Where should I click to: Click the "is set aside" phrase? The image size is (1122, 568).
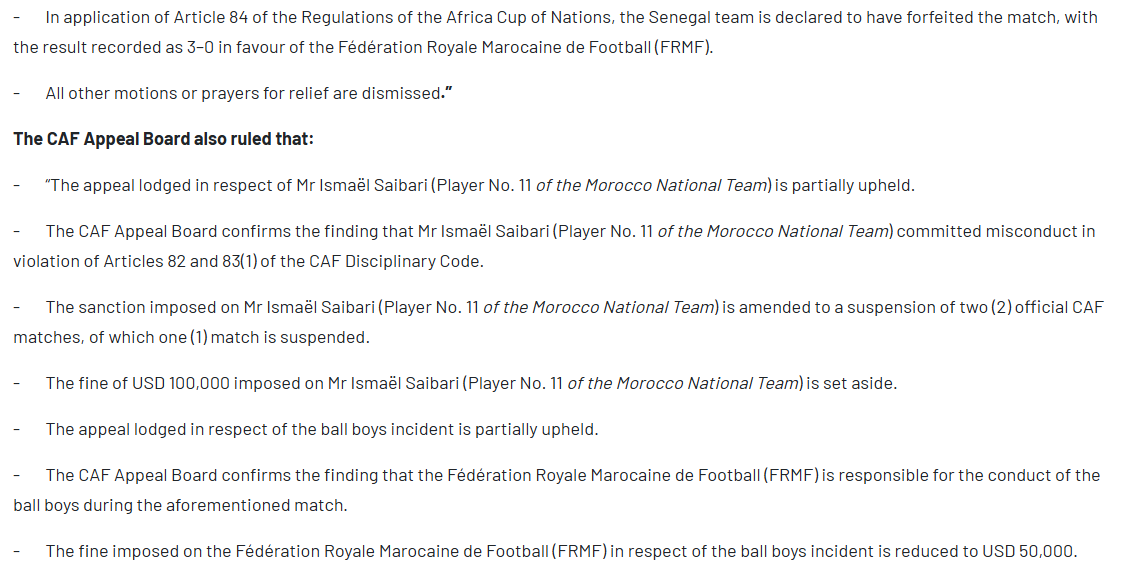point(851,383)
